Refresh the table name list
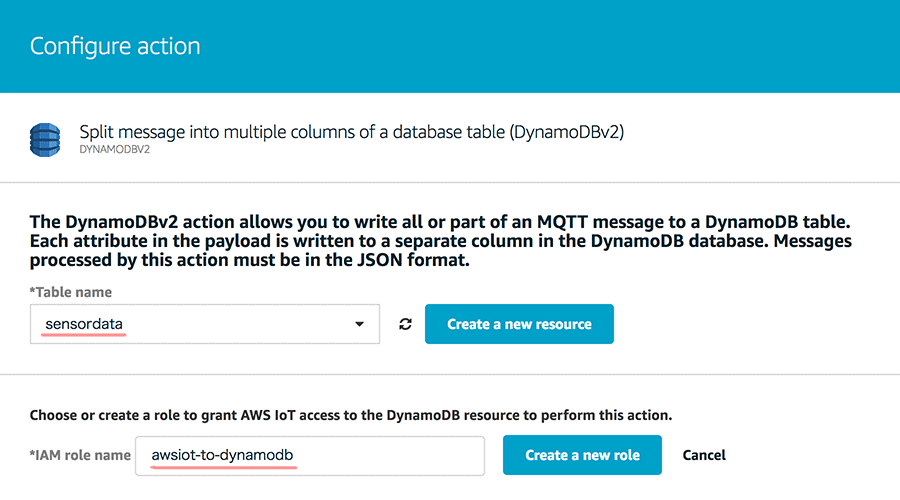The width and height of the screenshot is (900, 500). pyautogui.click(x=405, y=324)
